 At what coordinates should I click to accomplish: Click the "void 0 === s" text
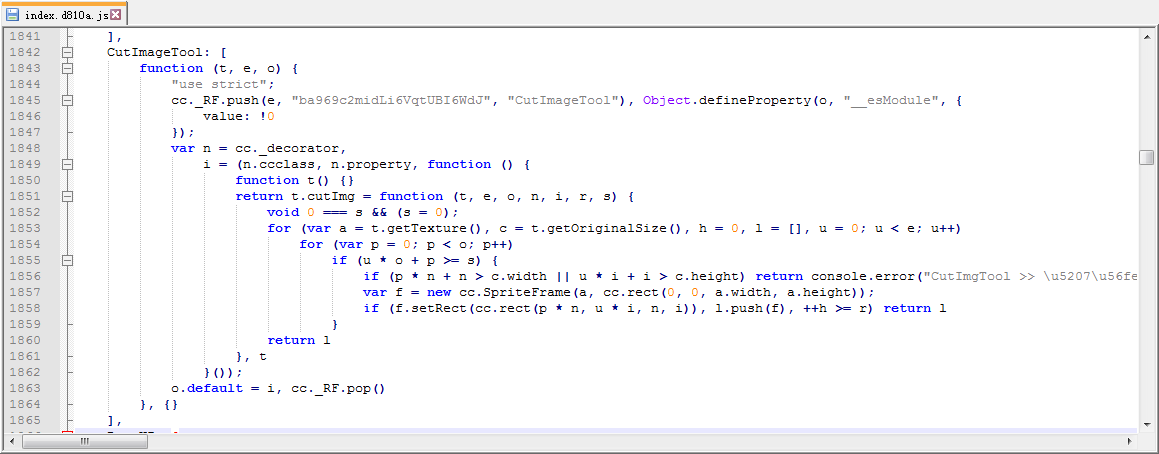pos(315,212)
